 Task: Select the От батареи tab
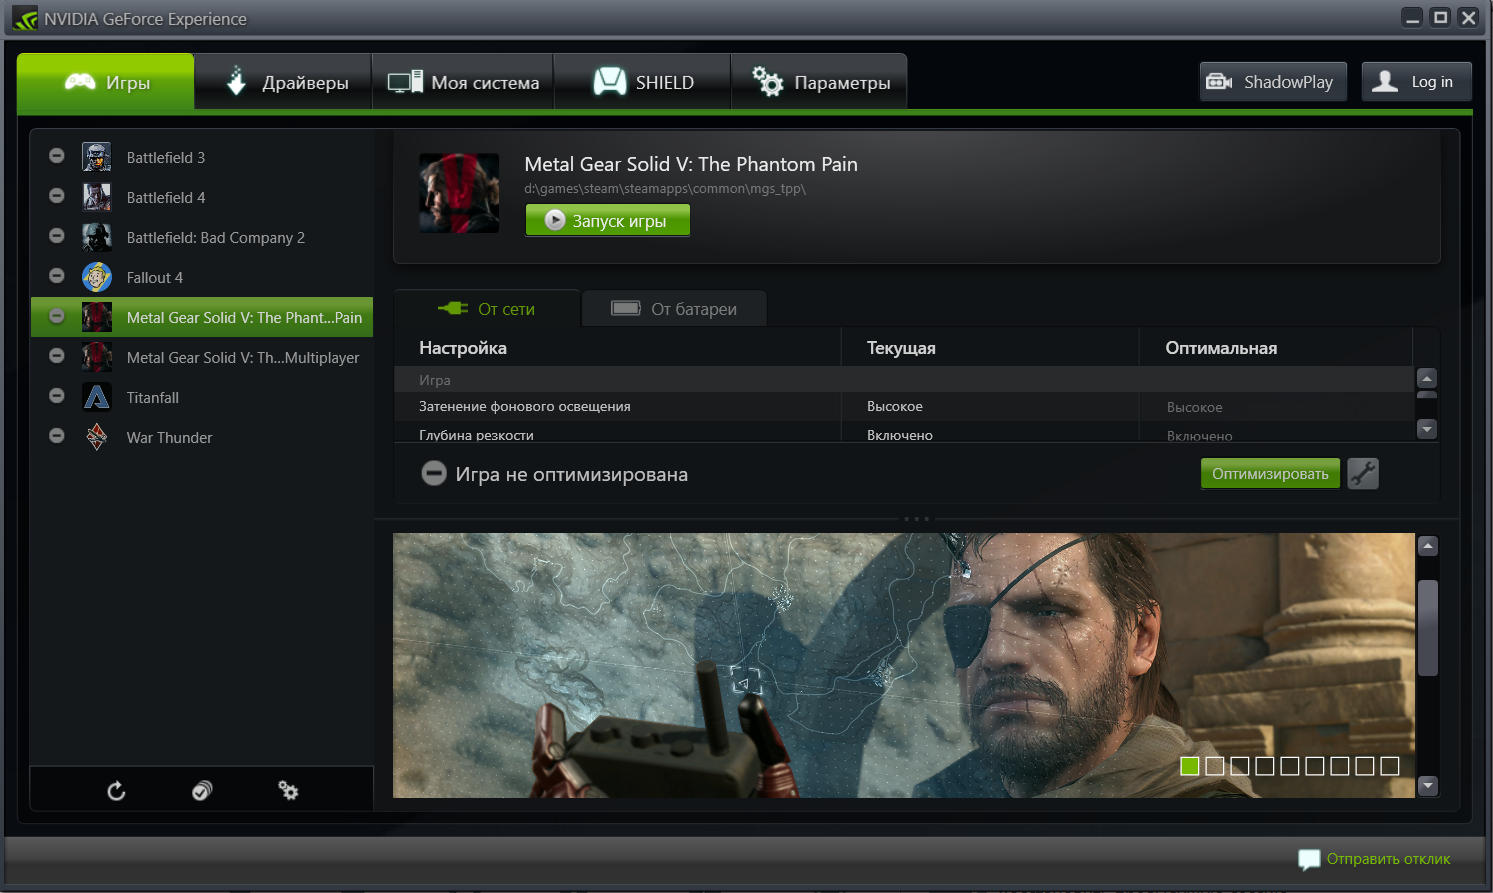pos(674,309)
